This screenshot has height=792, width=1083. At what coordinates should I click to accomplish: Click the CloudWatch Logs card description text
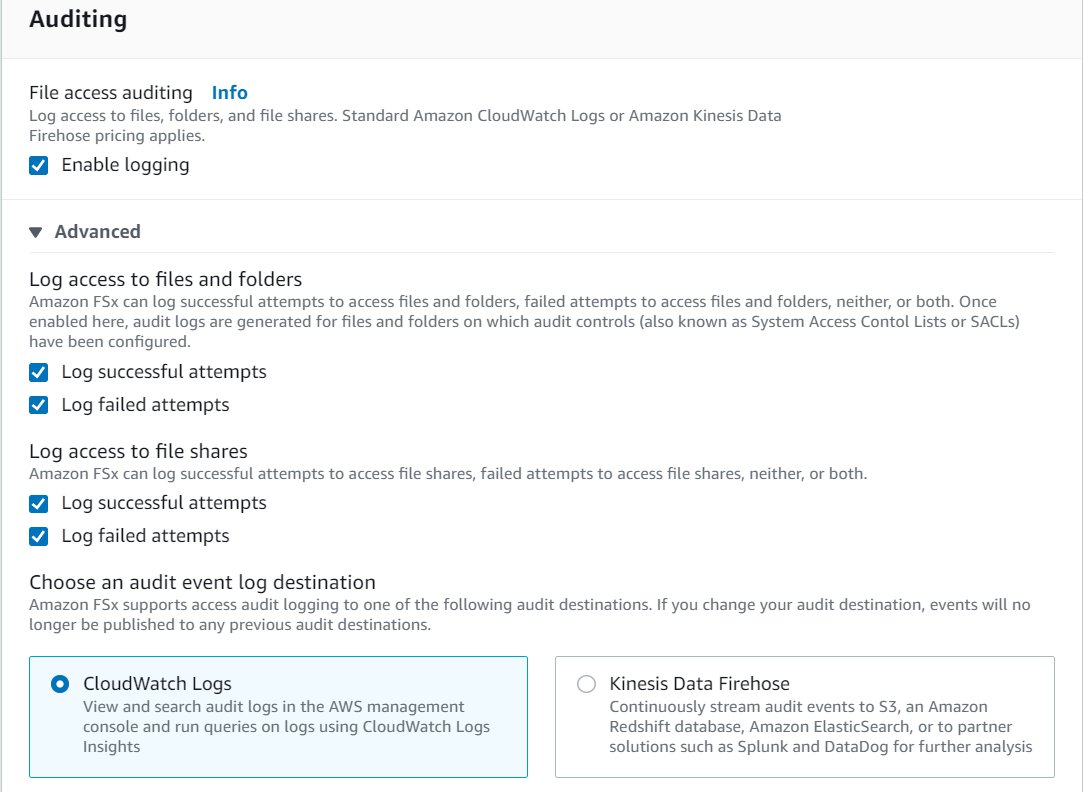point(287,726)
